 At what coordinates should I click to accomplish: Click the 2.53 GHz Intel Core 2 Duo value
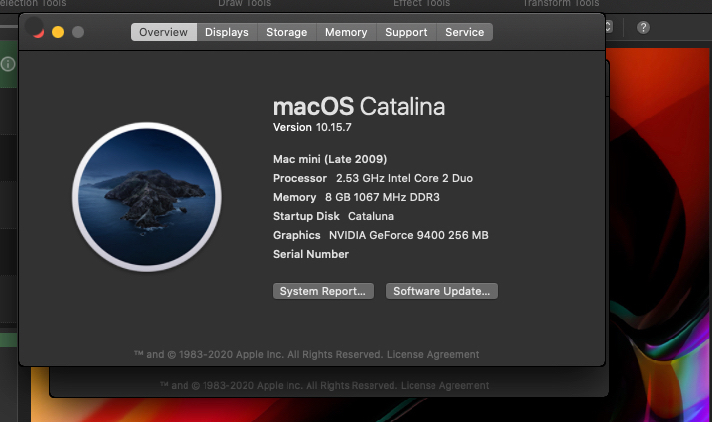coord(404,178)
